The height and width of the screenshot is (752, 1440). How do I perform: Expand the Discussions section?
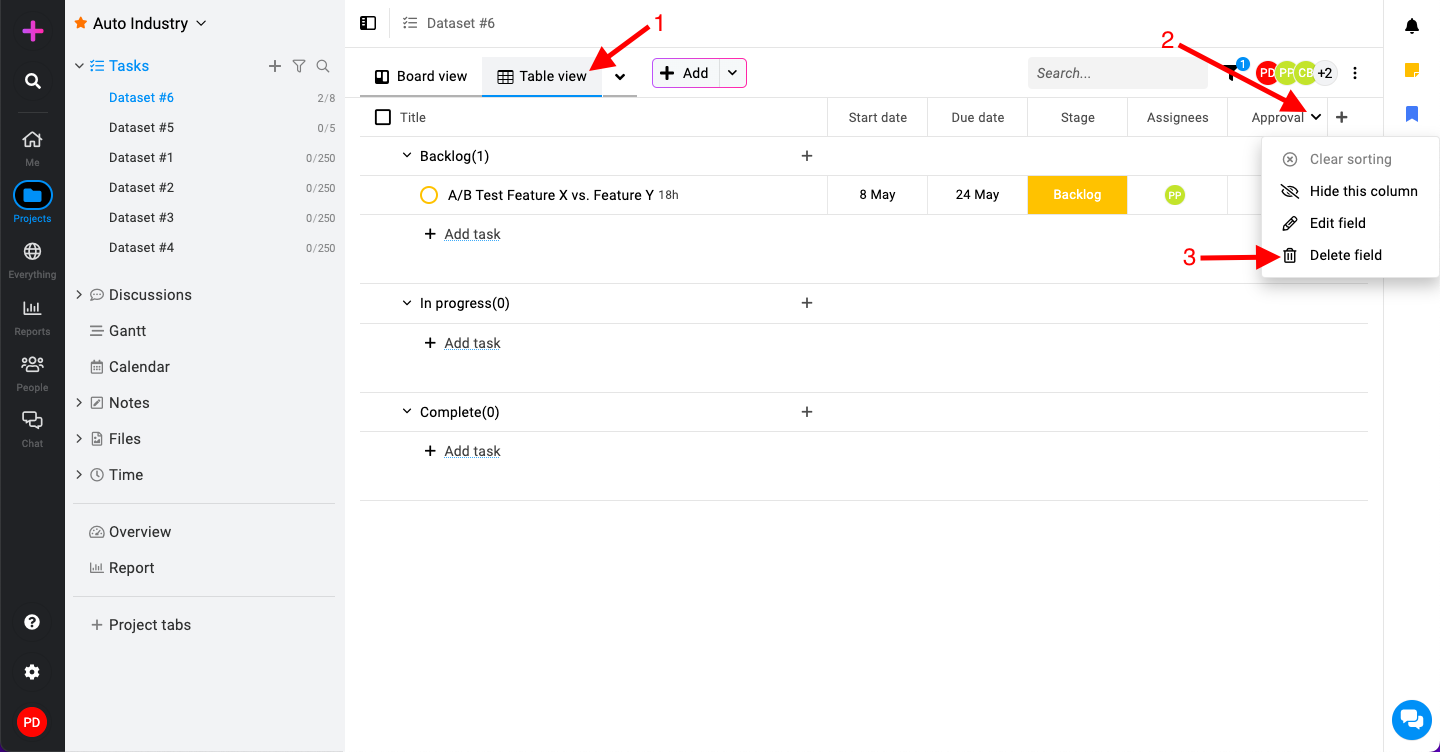79,294
